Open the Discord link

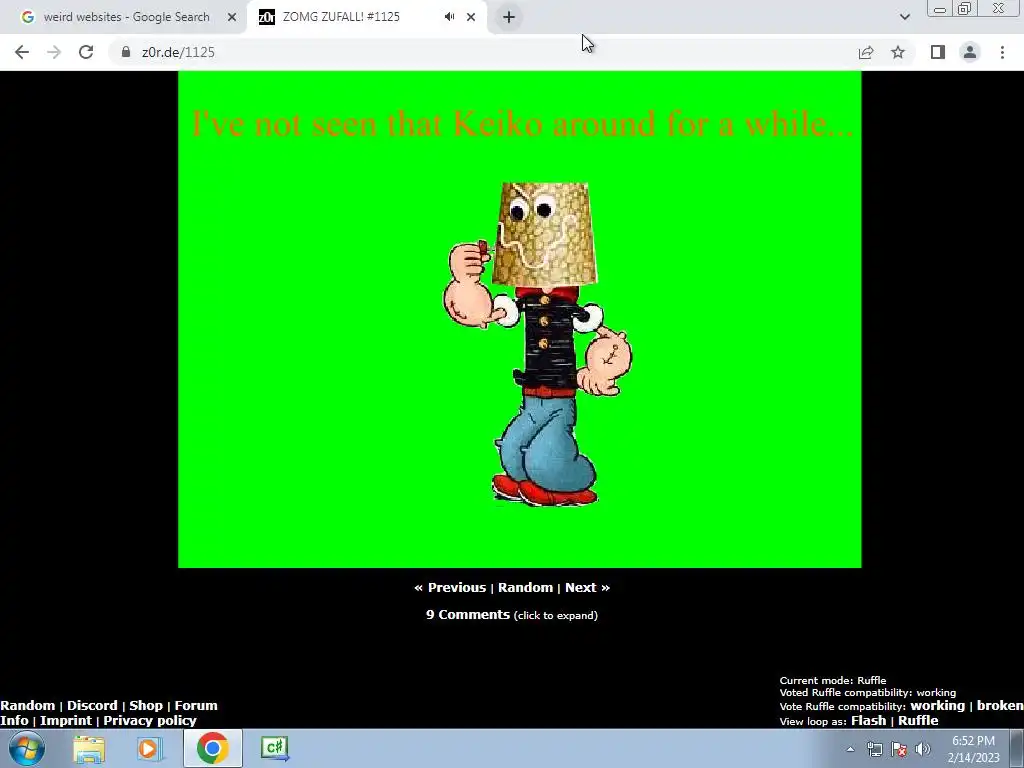pos(92,705)
